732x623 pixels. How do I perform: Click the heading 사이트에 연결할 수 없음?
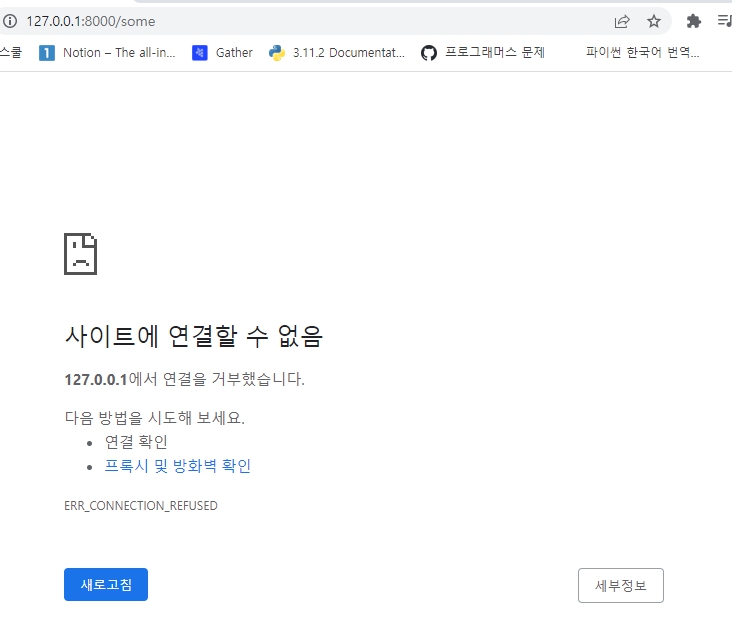[x=194, y=336]
